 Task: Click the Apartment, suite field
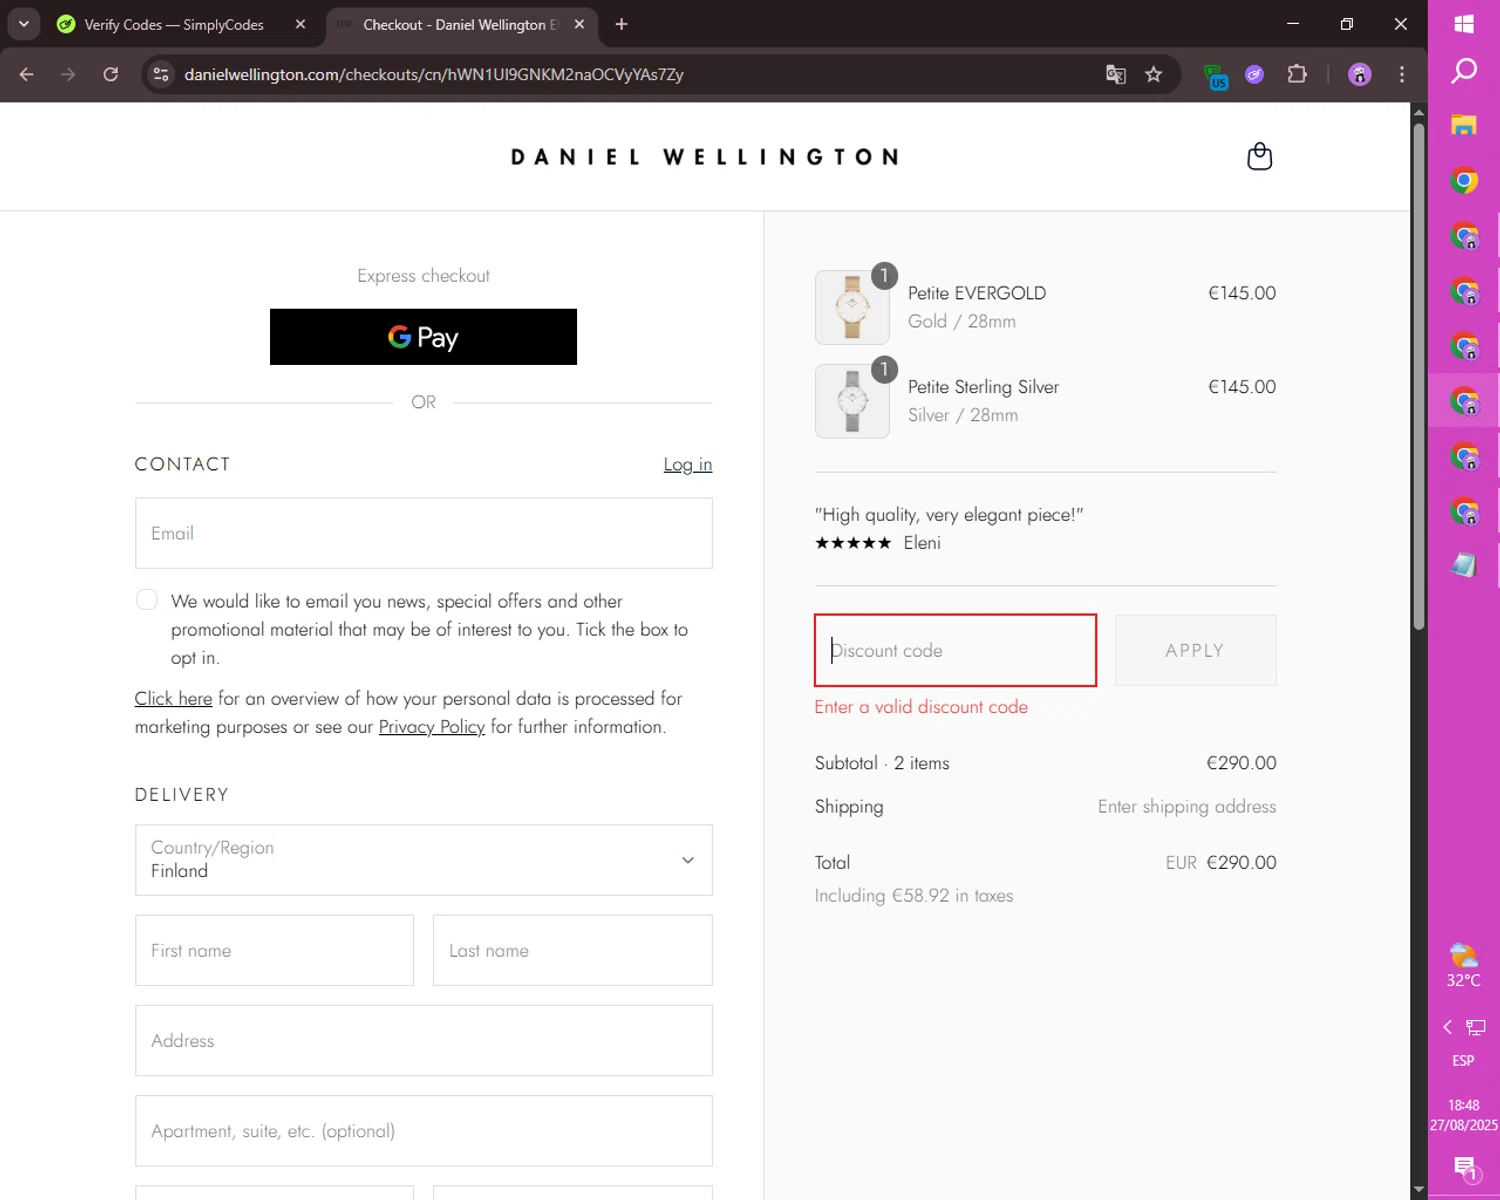pyautogui.click(x=423, y=1131)
